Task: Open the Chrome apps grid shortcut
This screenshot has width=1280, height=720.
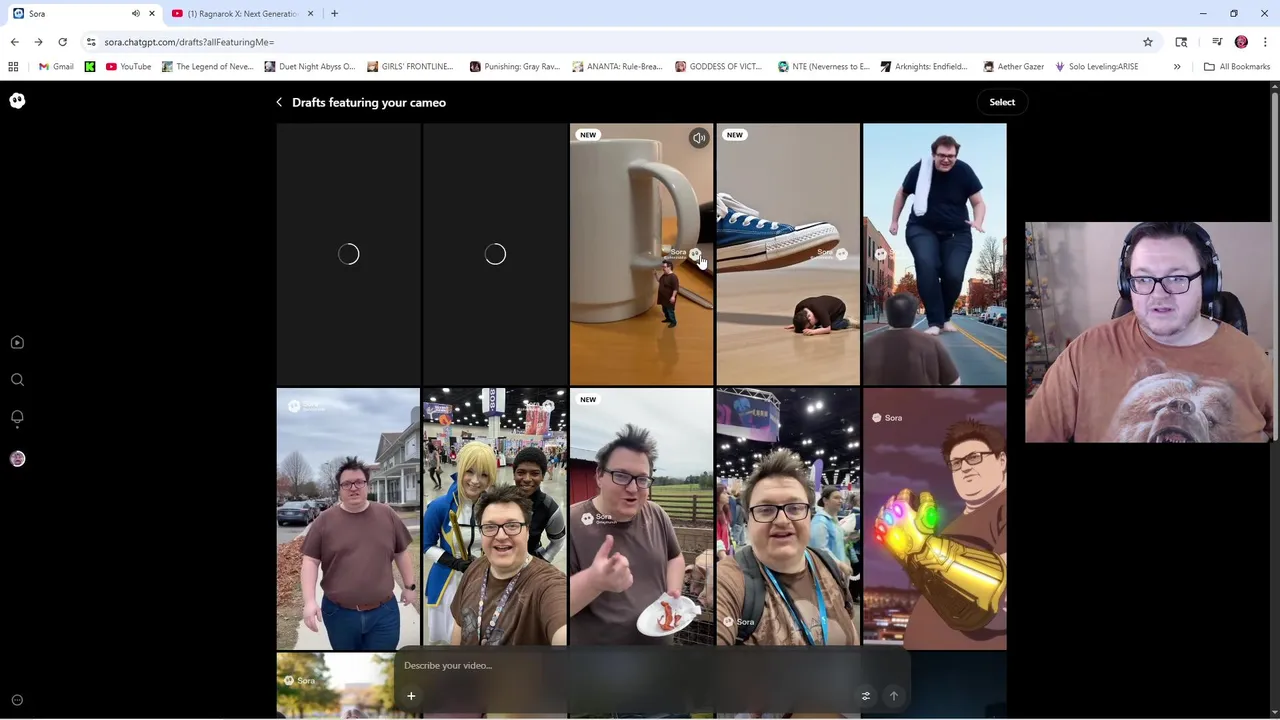Action: pyautogui.click(x=13, y=67)
